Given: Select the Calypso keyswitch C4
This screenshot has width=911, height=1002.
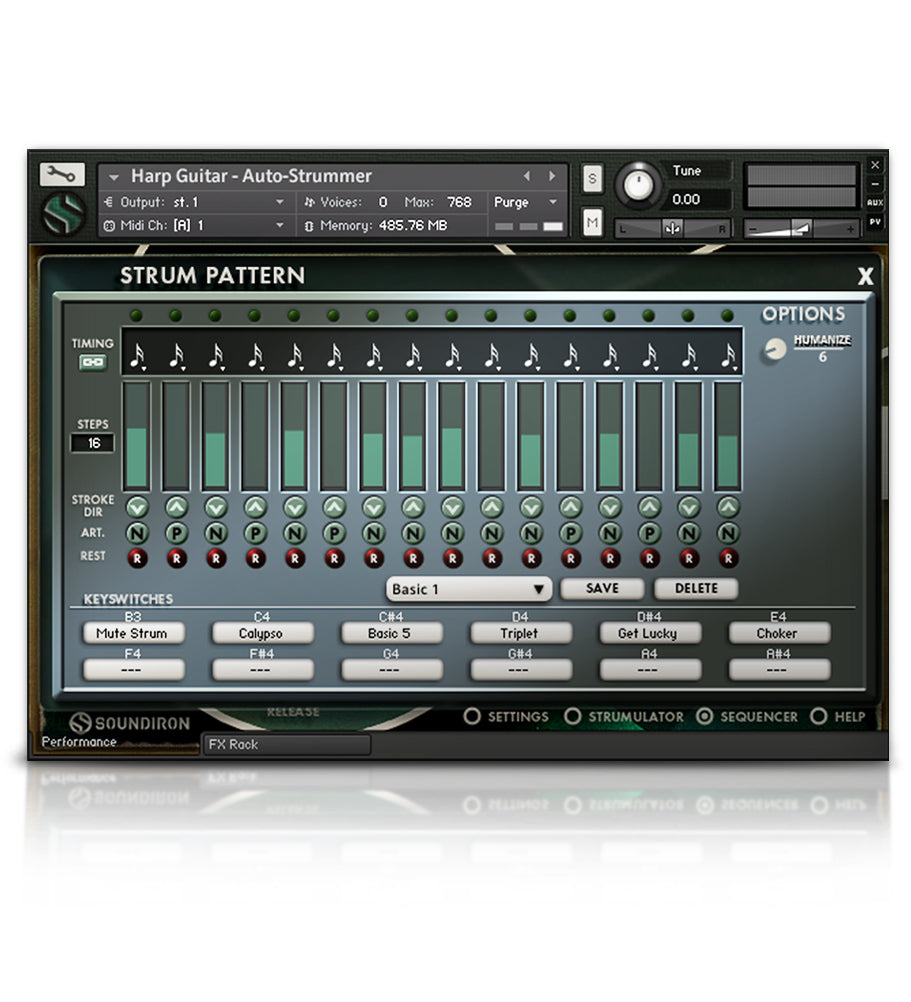Looking at the screenshot, I should (263, 633).
